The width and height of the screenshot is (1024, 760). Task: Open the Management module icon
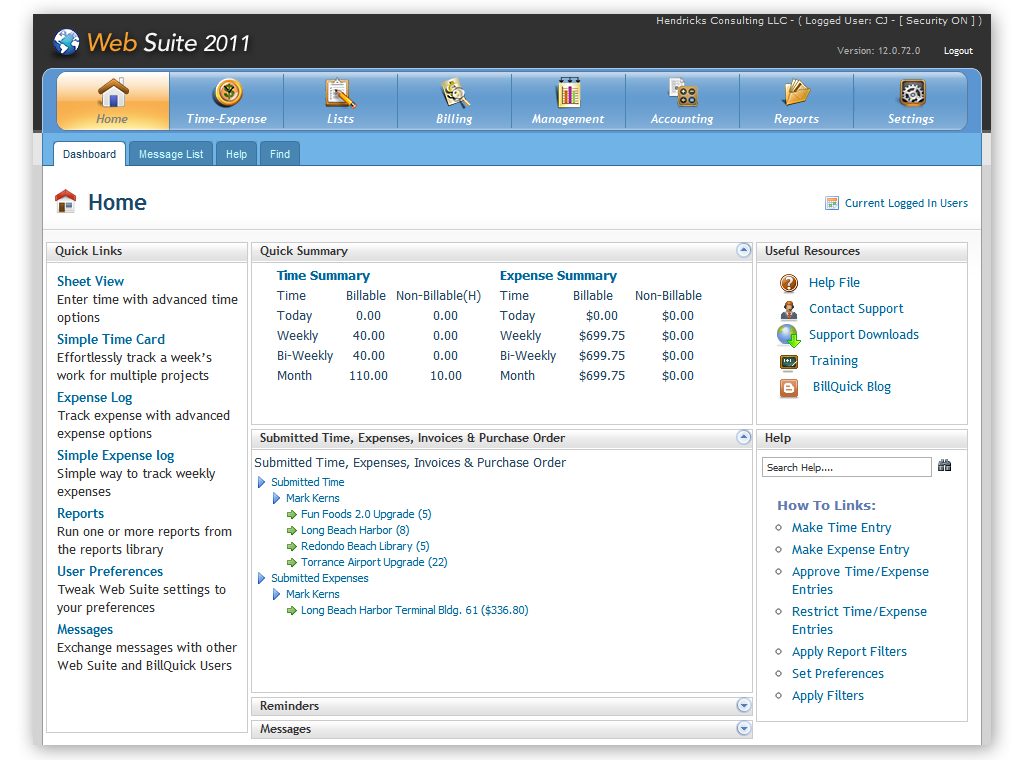pyautogui.click(x=568, y=94)
